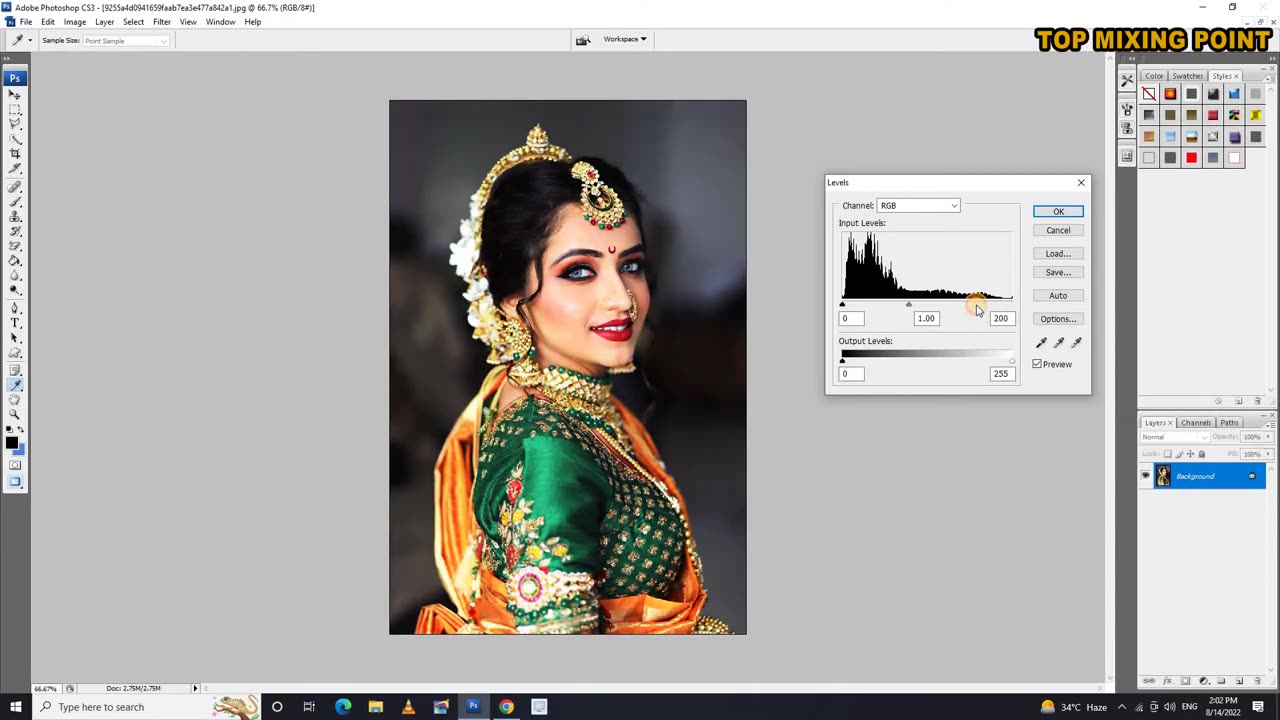Click the Load... button

tap(1058, 253)
